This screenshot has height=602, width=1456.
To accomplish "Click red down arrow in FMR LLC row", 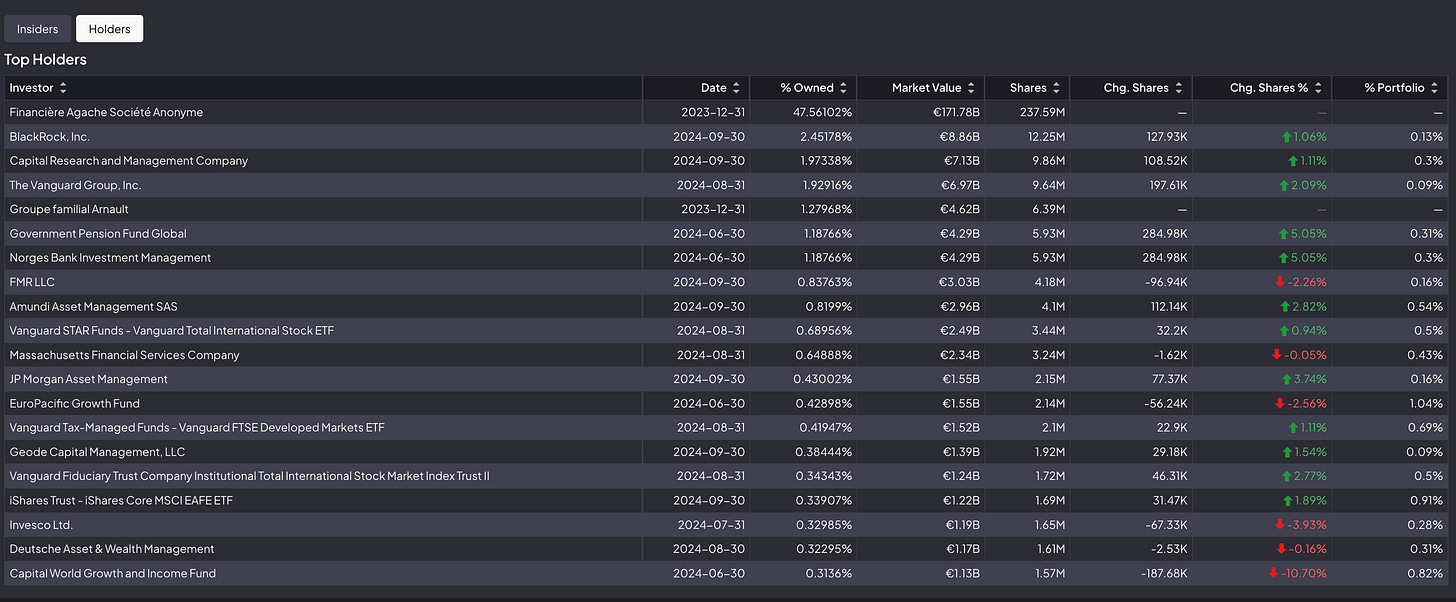I will pos(1280,282).
